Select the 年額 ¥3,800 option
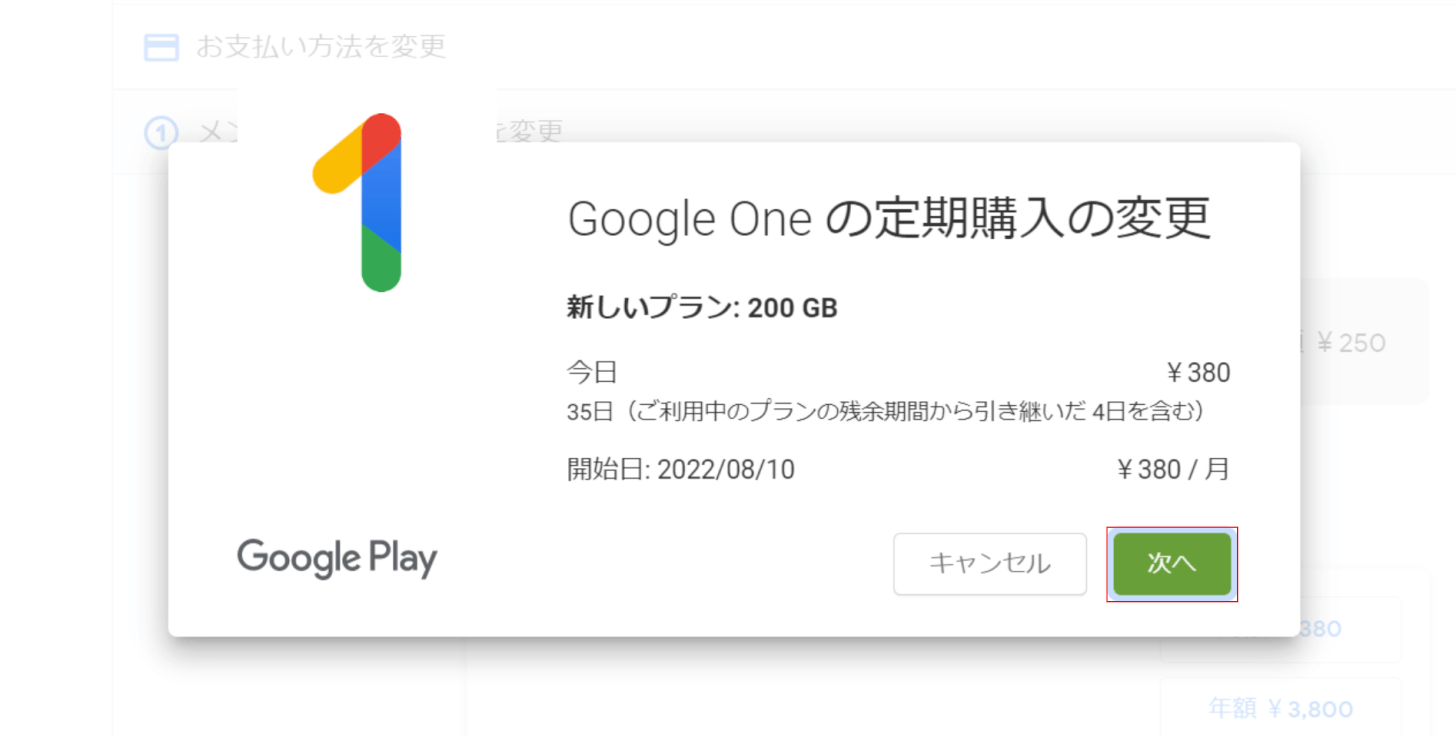 (1280, 709)
